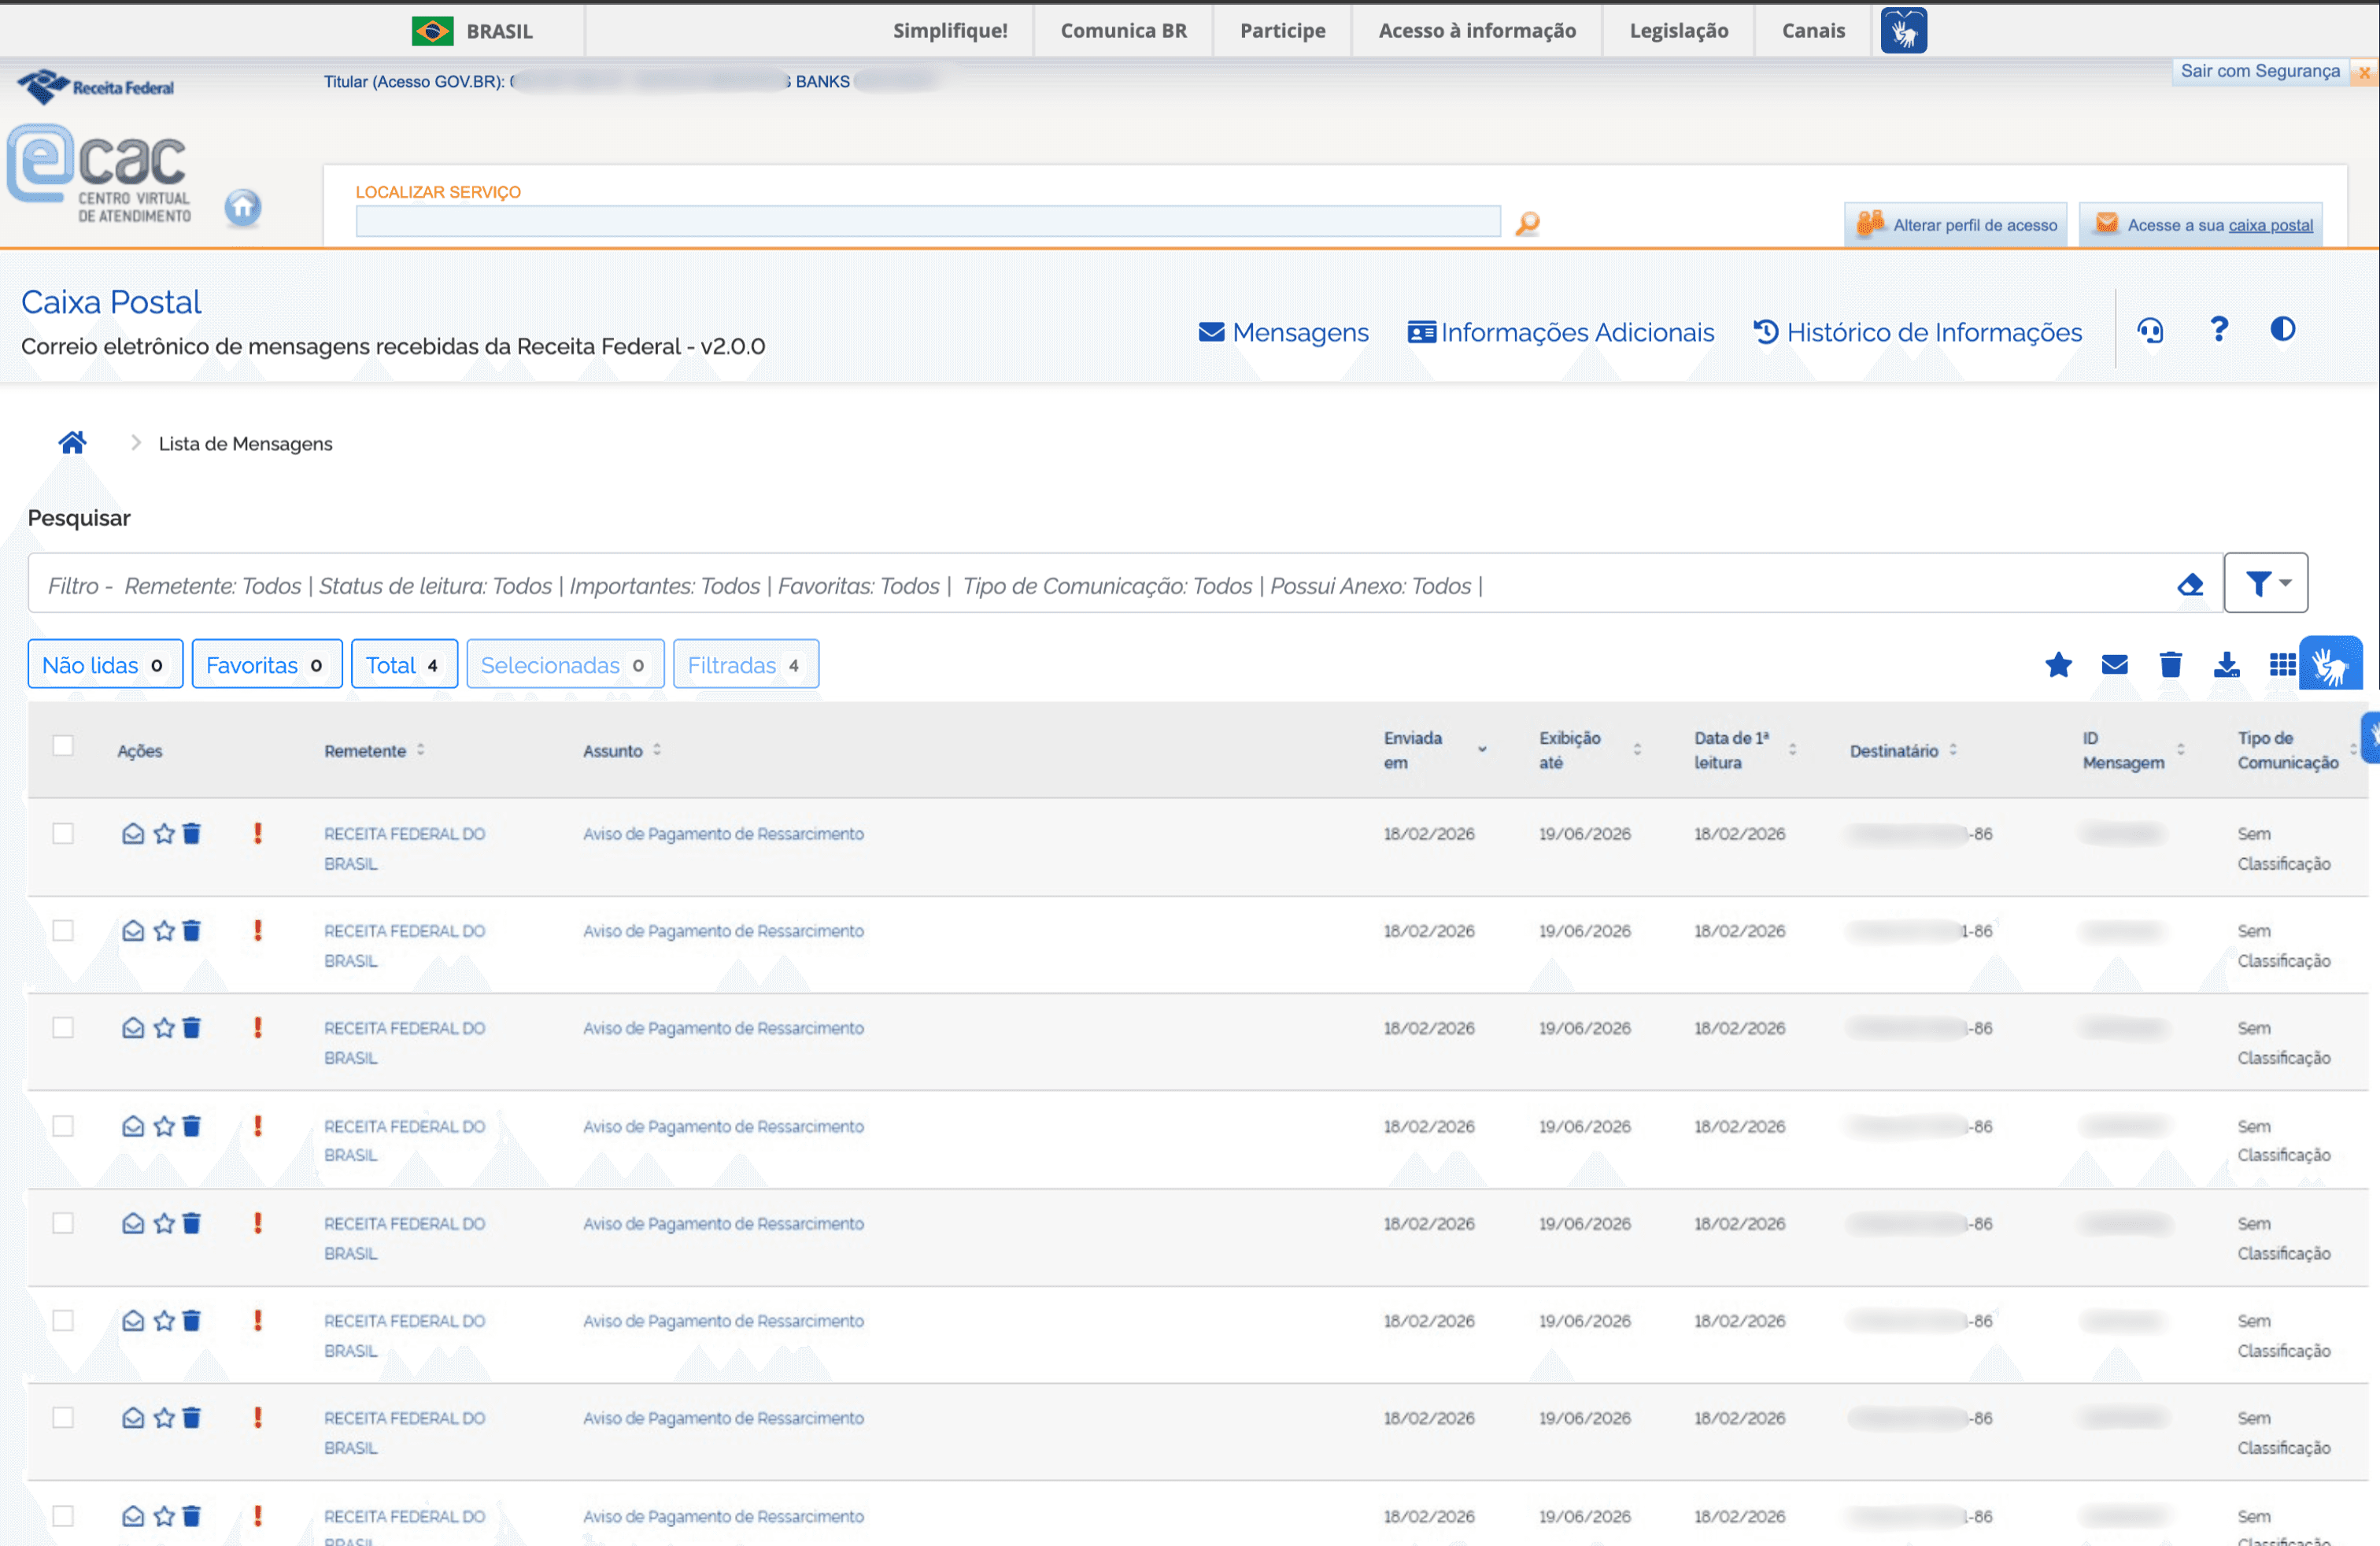Image resolution: width=2380 pixels, height=1546 pixels.
Task: Open the filter dropdown funnel button
Action: click(2265, 583)
